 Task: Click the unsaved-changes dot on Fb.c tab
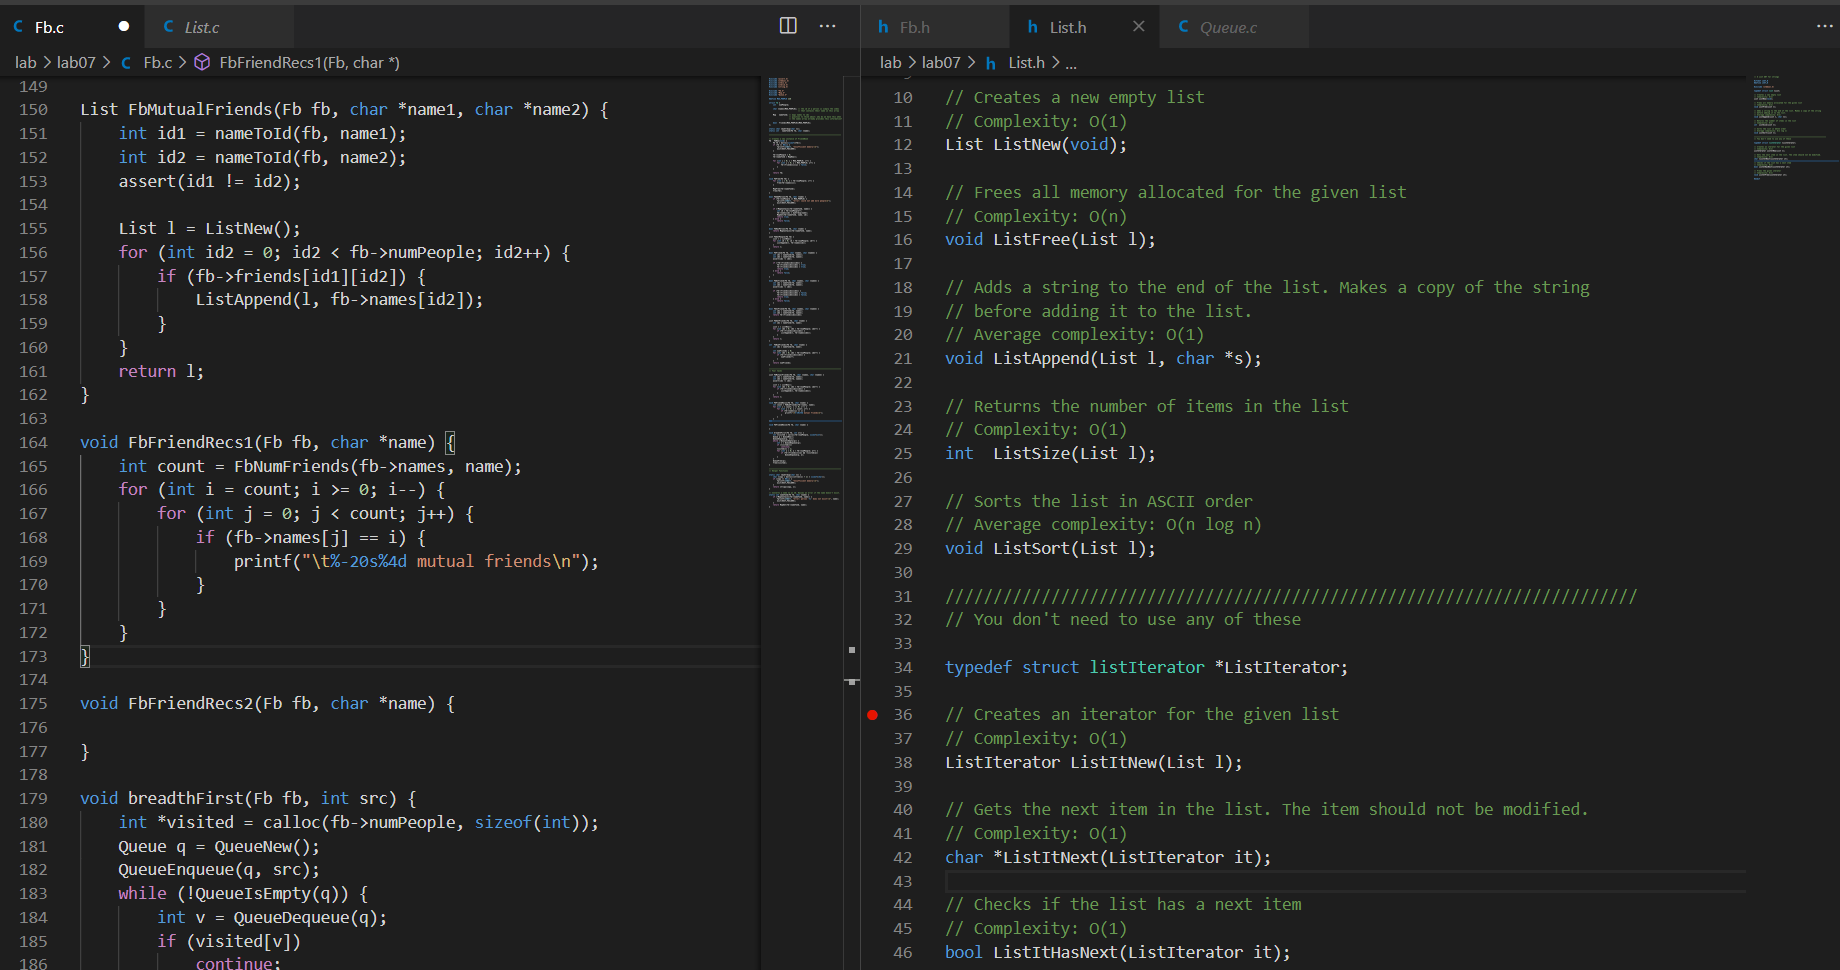123,26
